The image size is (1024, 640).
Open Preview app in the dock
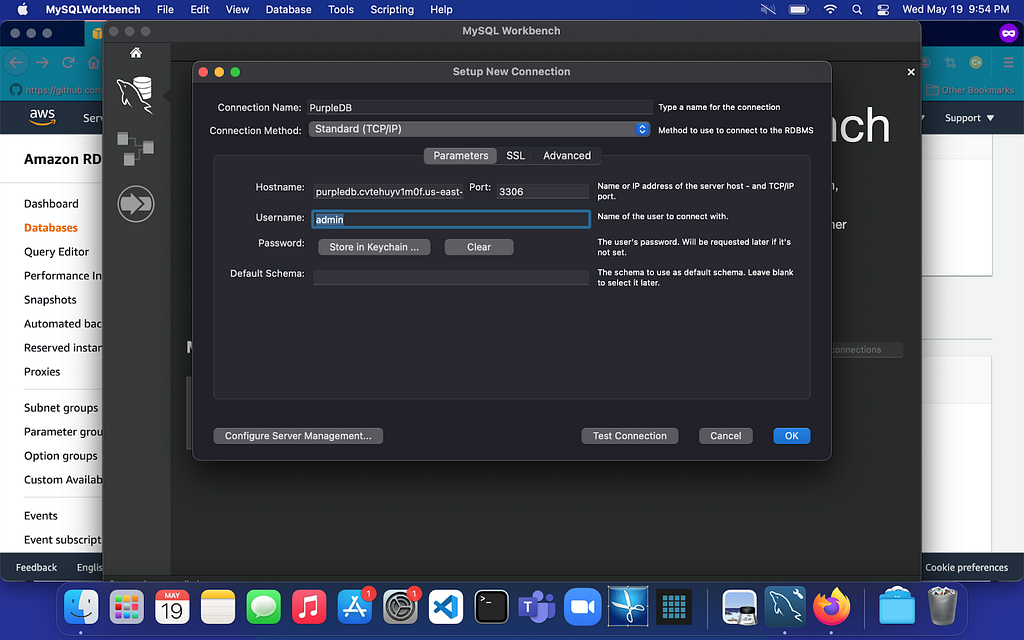[739, 607]
